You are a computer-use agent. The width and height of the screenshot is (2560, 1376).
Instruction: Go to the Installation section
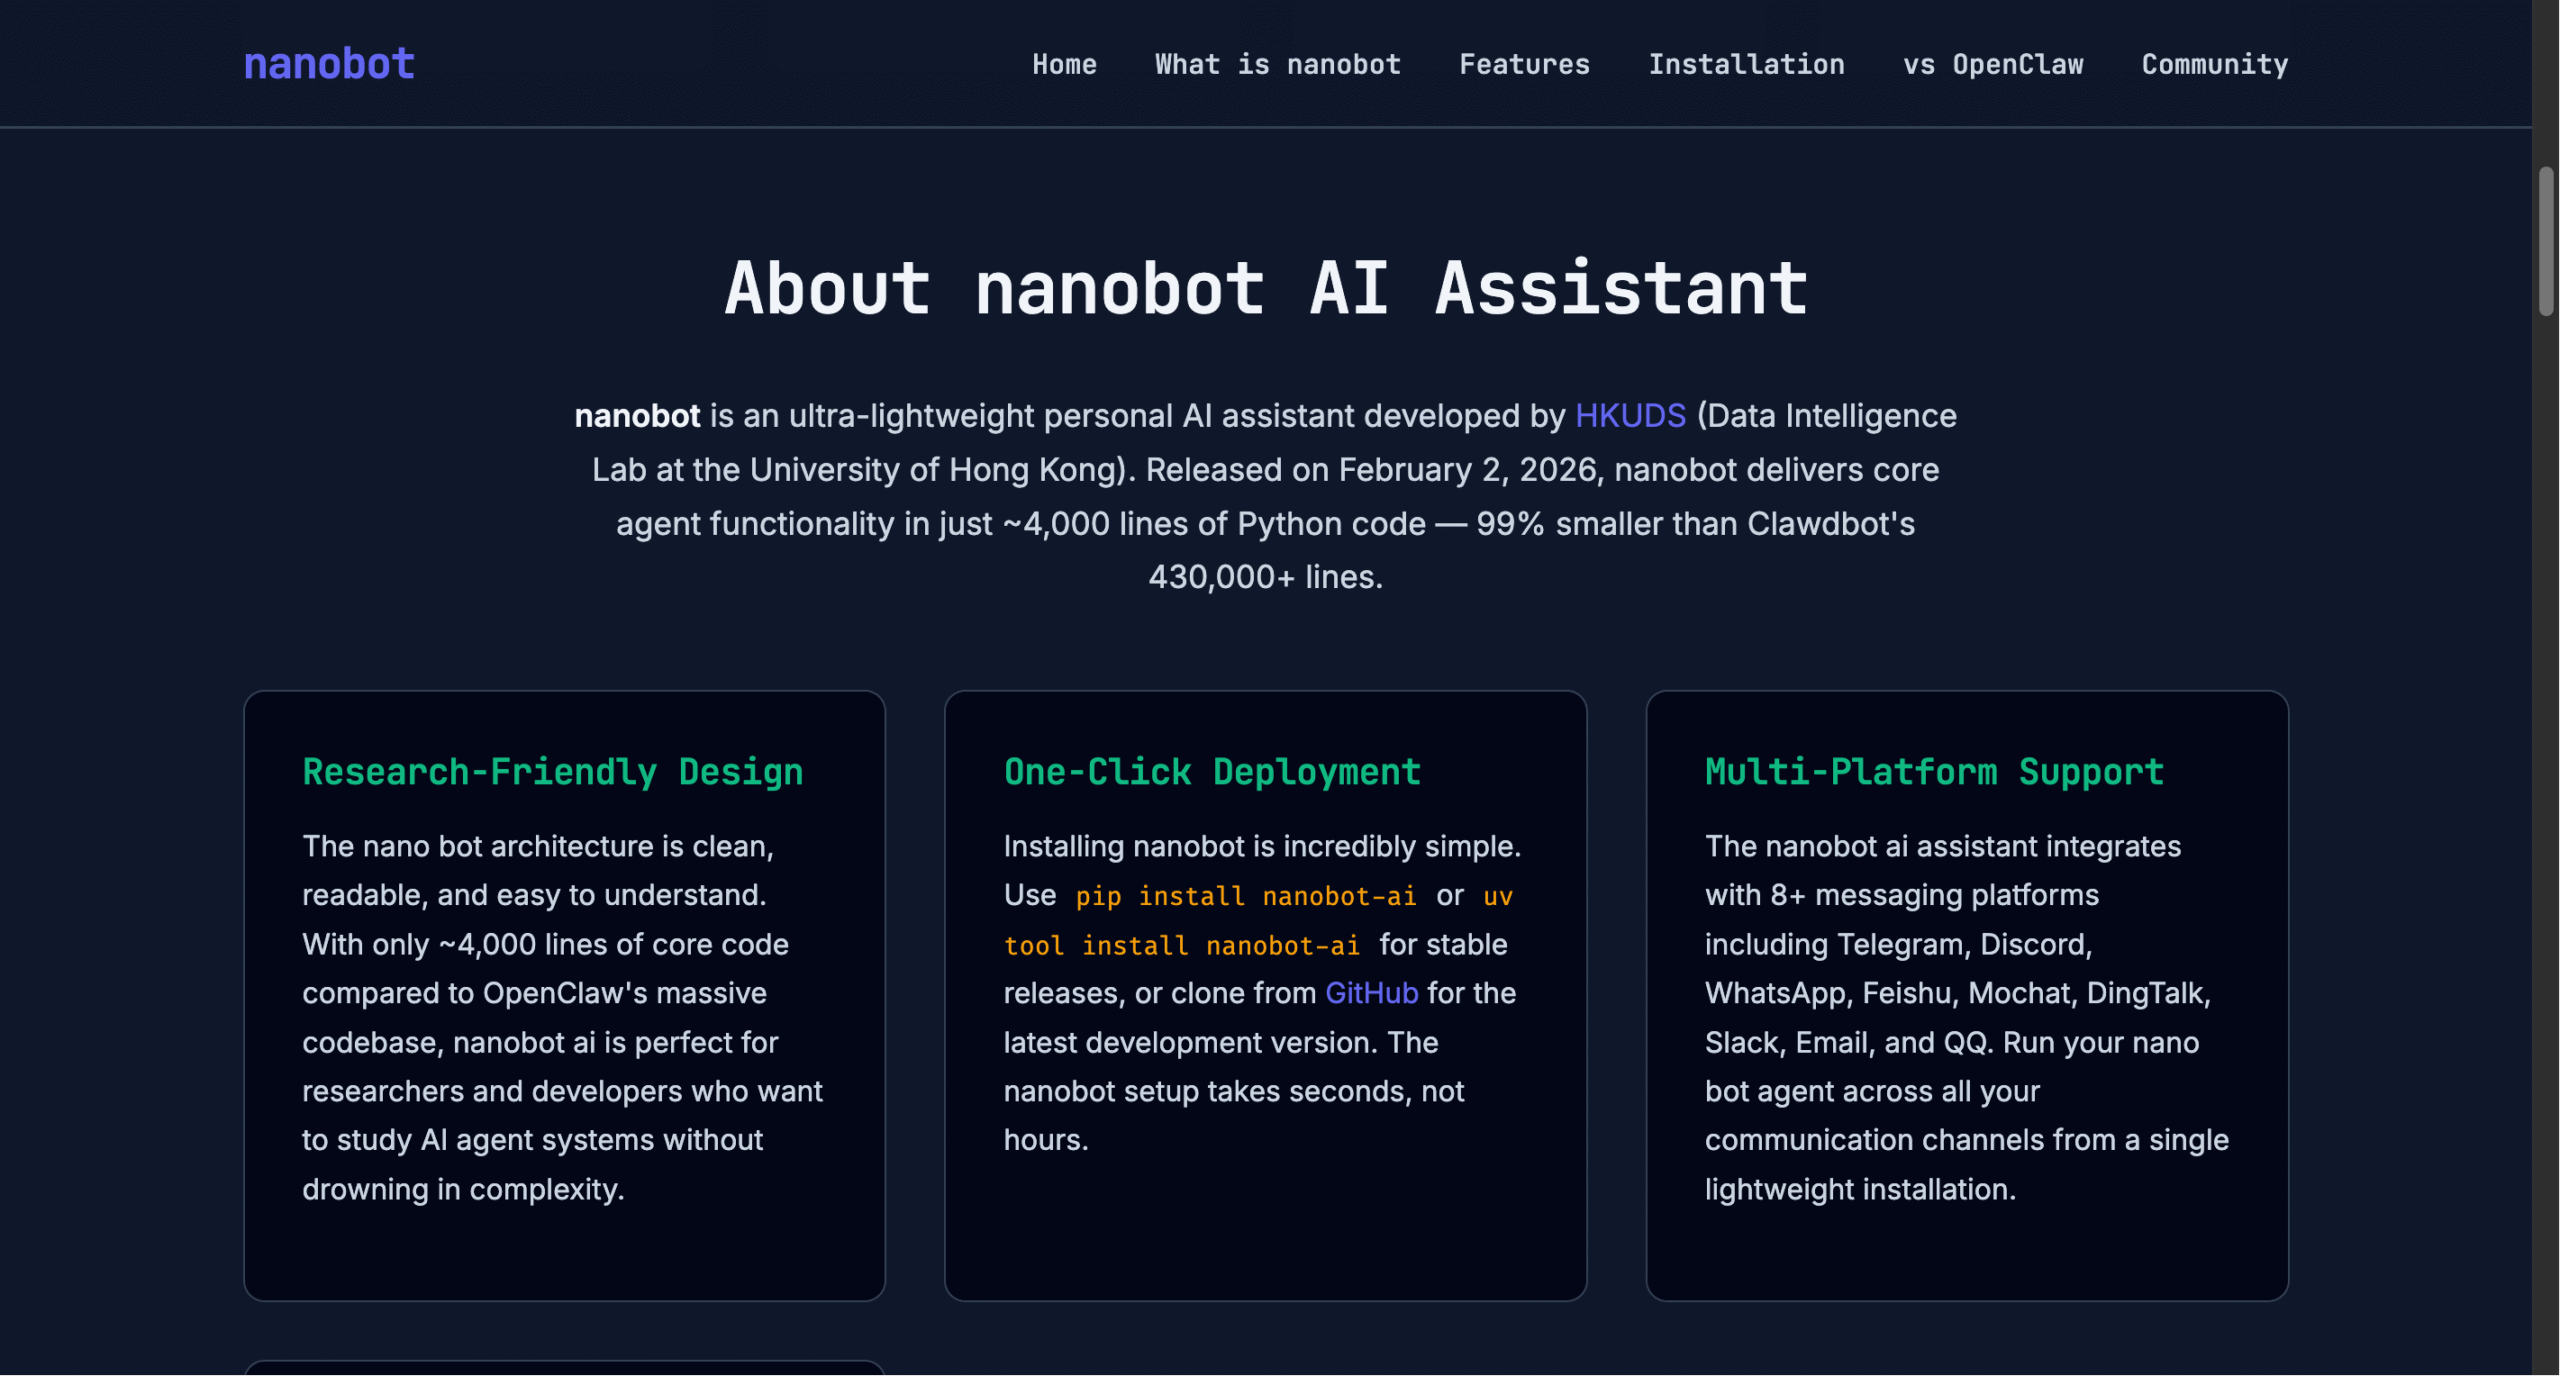(1747, 64)
